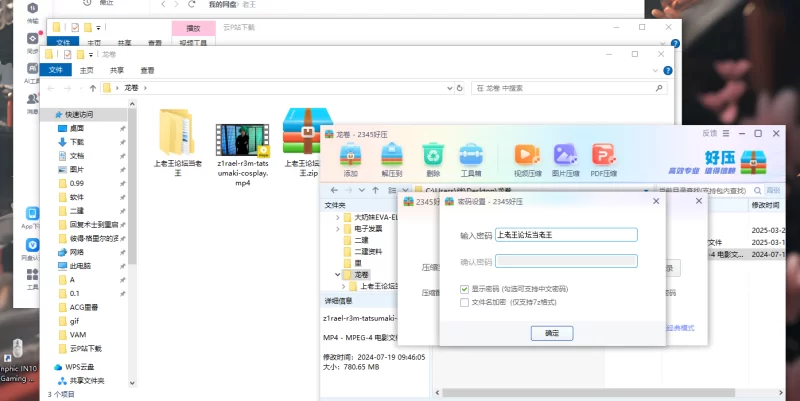Click the up-directory arrow in 好压 navigation bar

pos(376,190)
